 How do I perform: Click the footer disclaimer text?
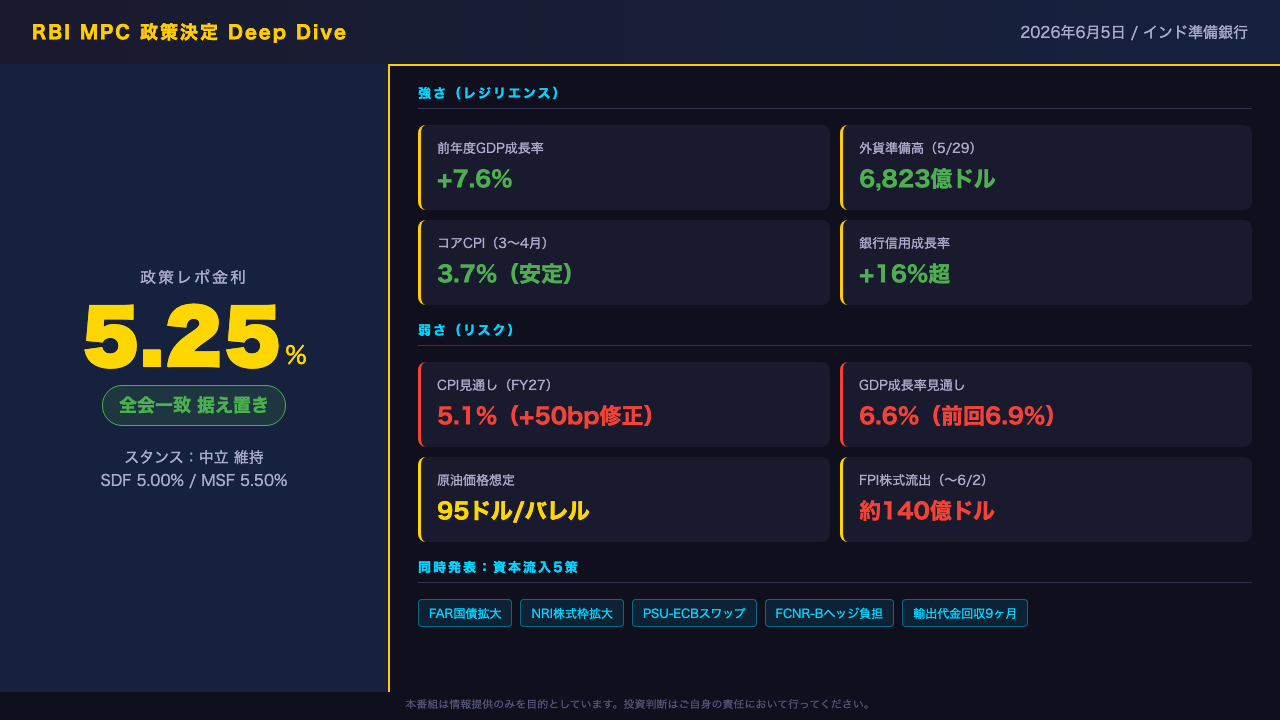click(640, 704)
